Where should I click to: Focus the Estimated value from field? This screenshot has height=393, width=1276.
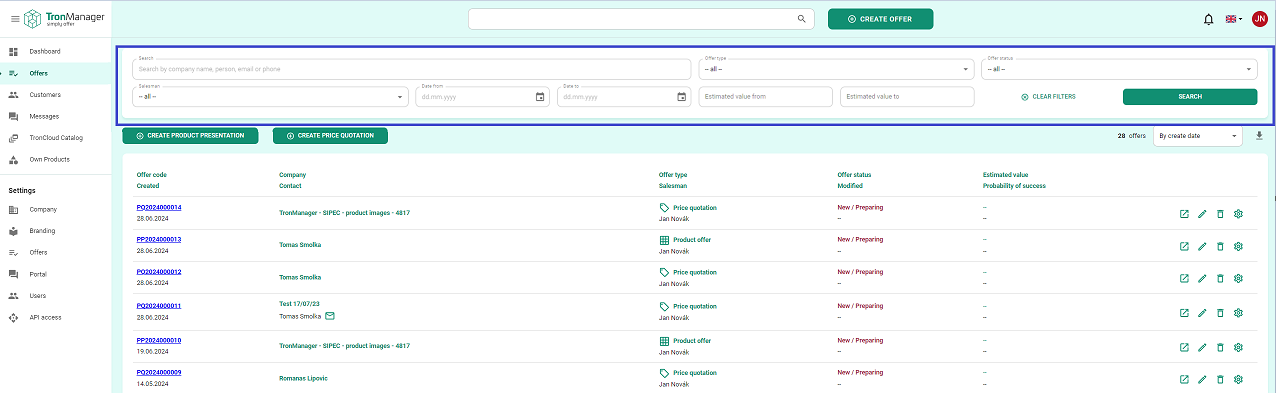(765, 97)
